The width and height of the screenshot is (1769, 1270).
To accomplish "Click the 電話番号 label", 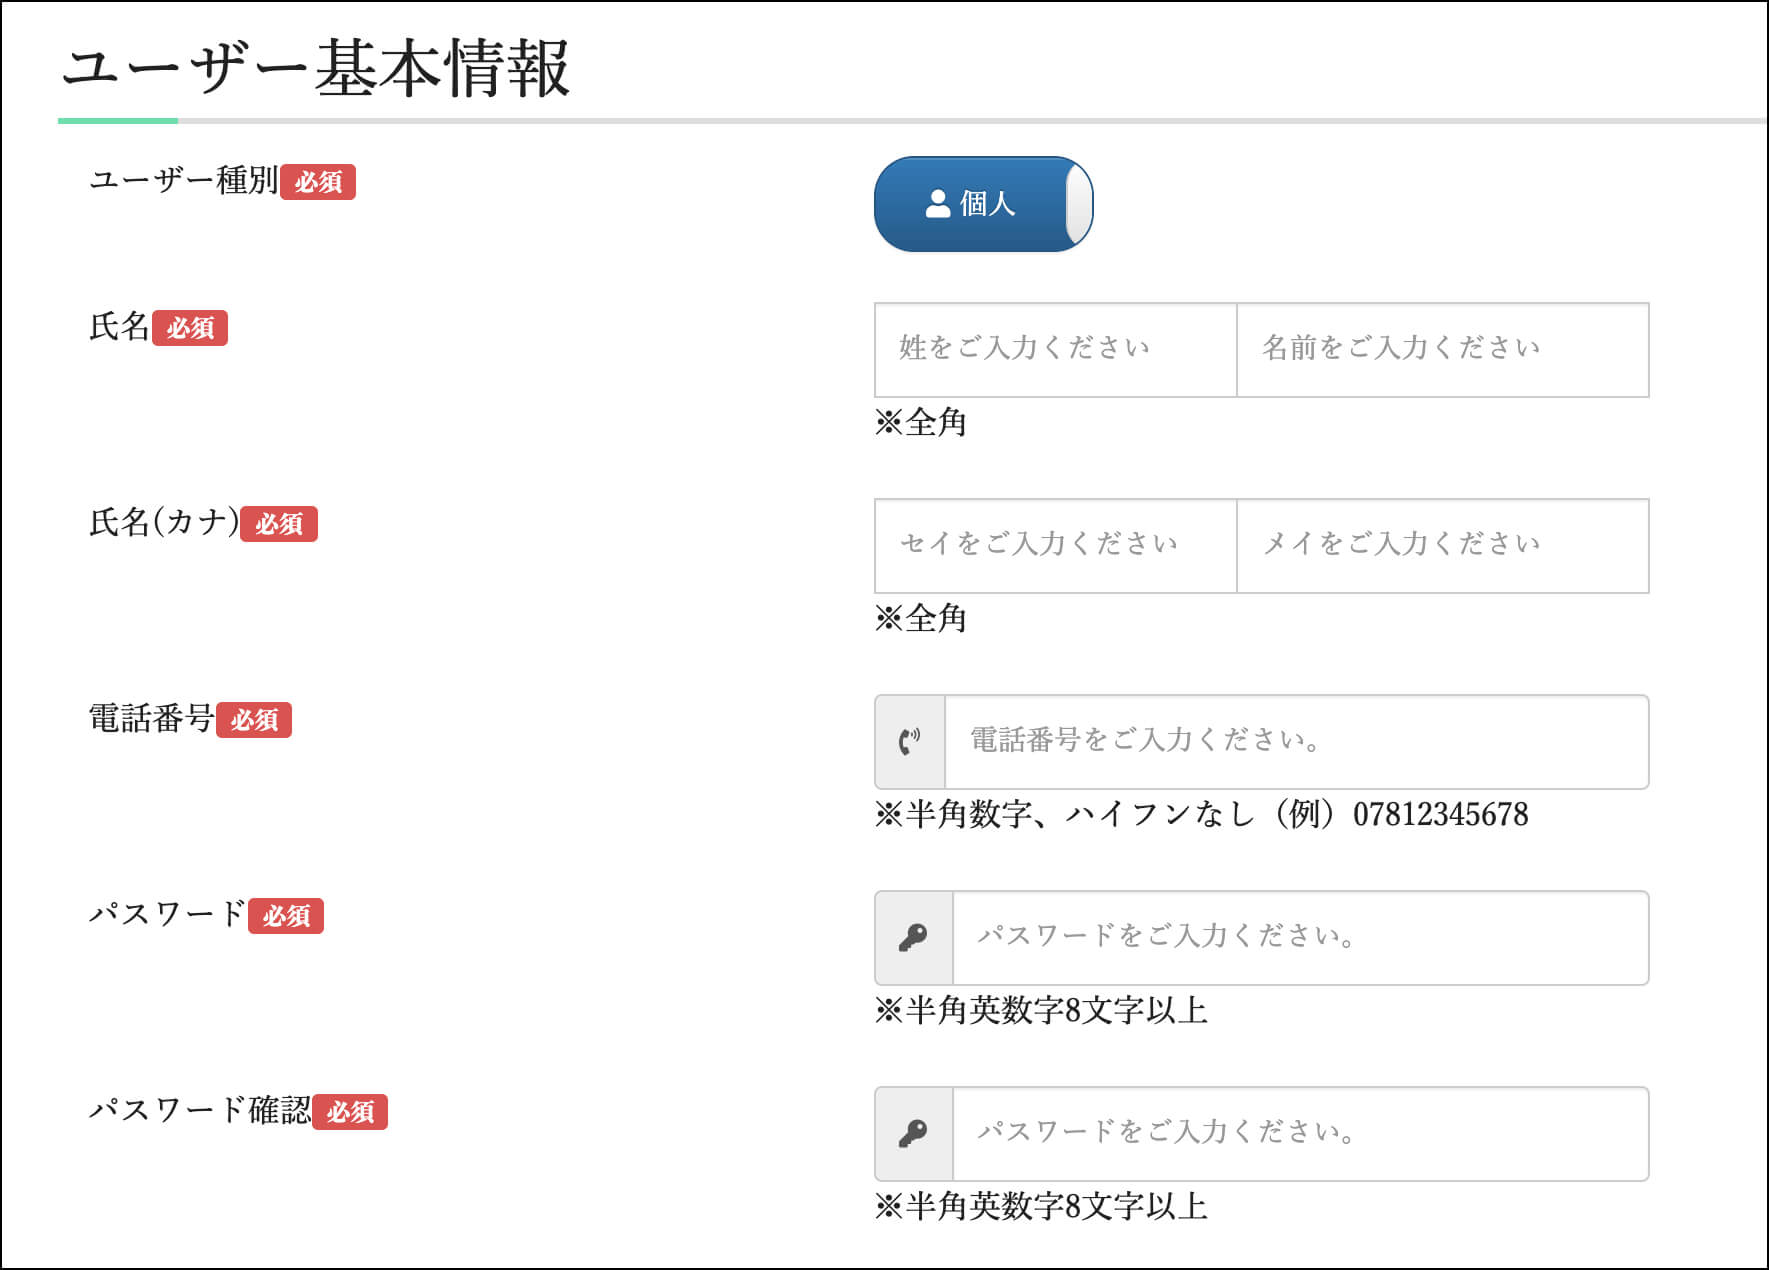I will 151,718.
